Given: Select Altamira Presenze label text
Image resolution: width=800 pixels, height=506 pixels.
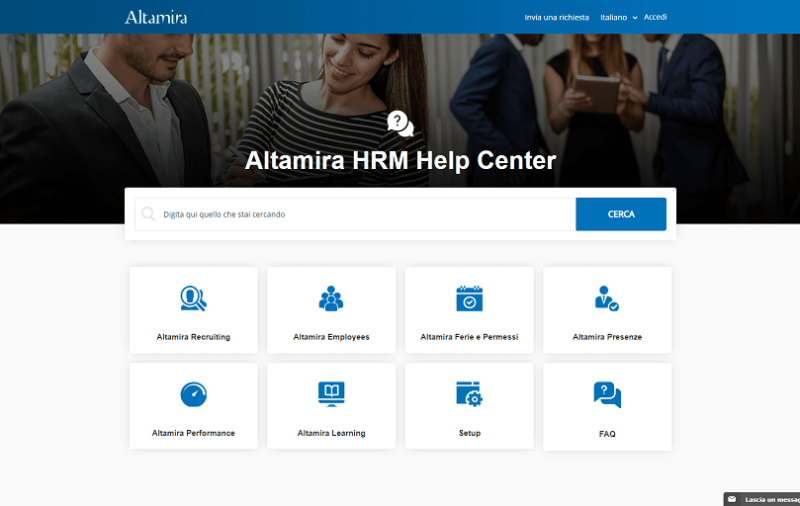Looking at the screenshot, I should point(607,337).
